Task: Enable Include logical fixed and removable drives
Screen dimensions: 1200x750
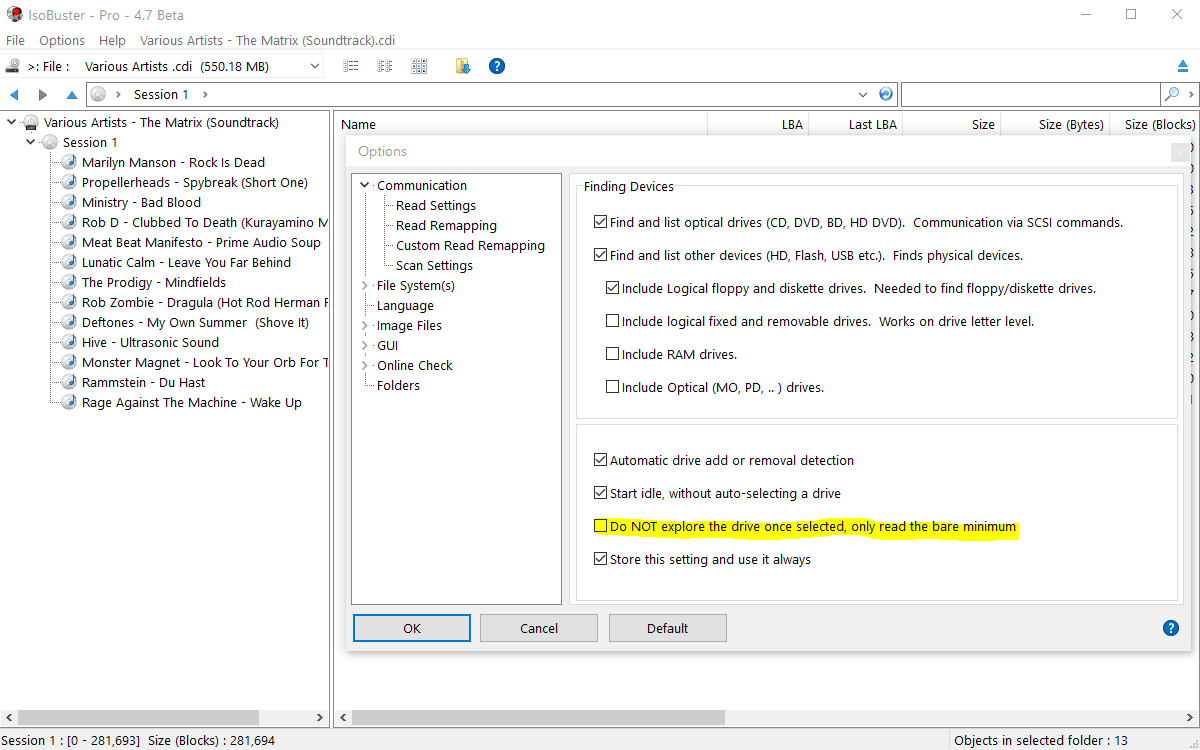Action: point(612,321)
